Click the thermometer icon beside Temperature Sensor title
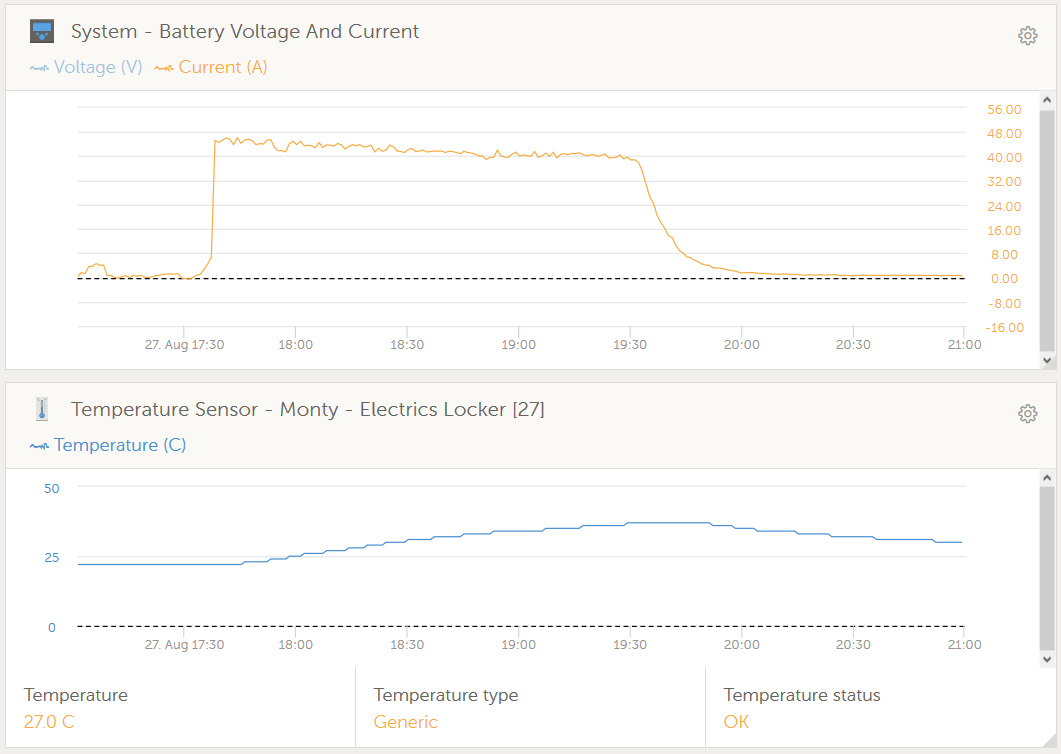1061x754 pixels. [x=42, y=409]
